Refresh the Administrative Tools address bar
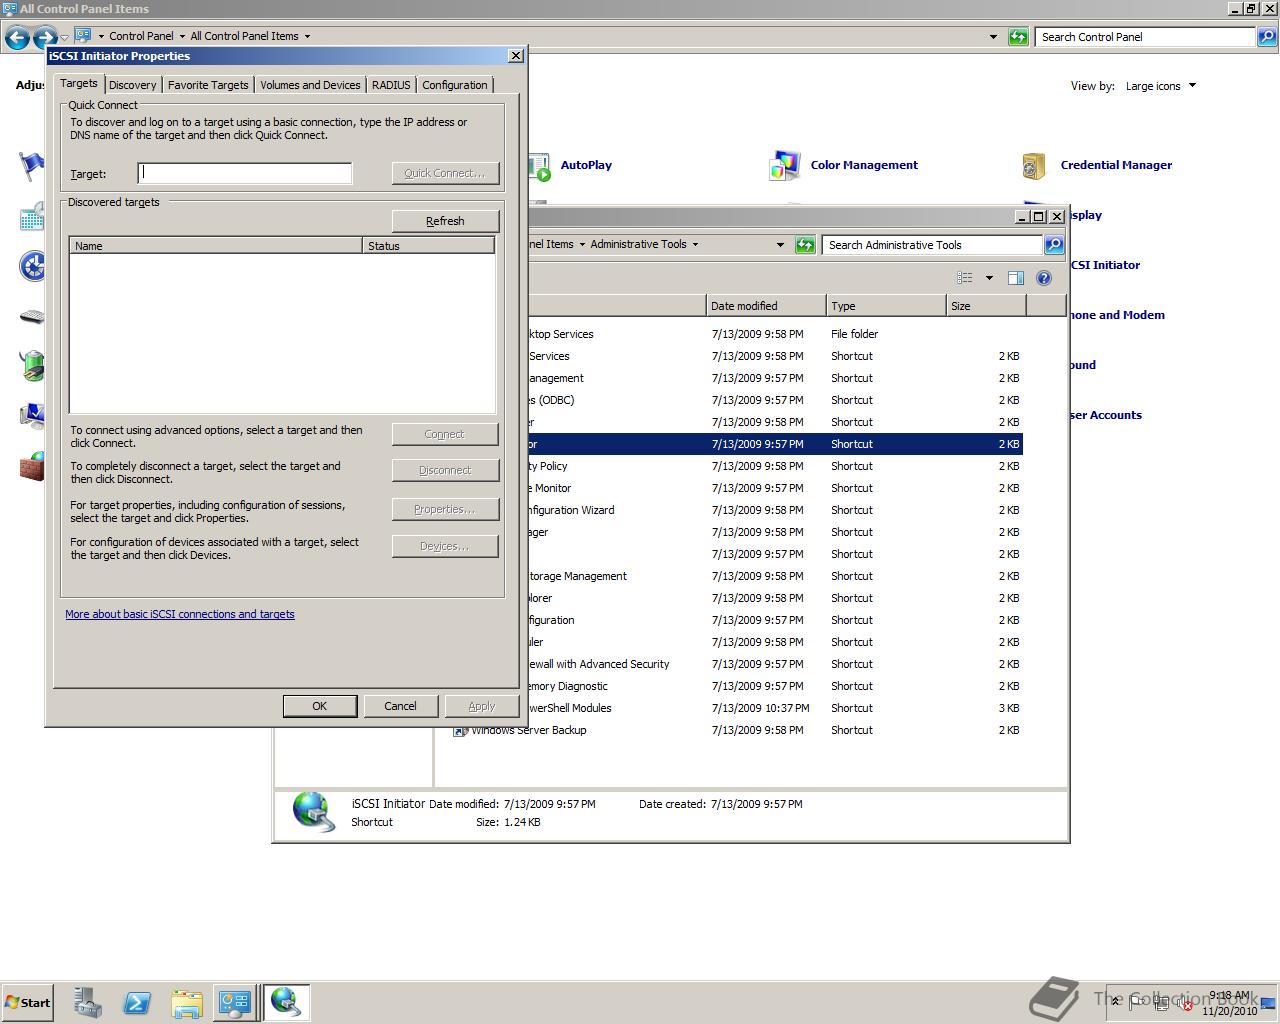 point(805,245)
